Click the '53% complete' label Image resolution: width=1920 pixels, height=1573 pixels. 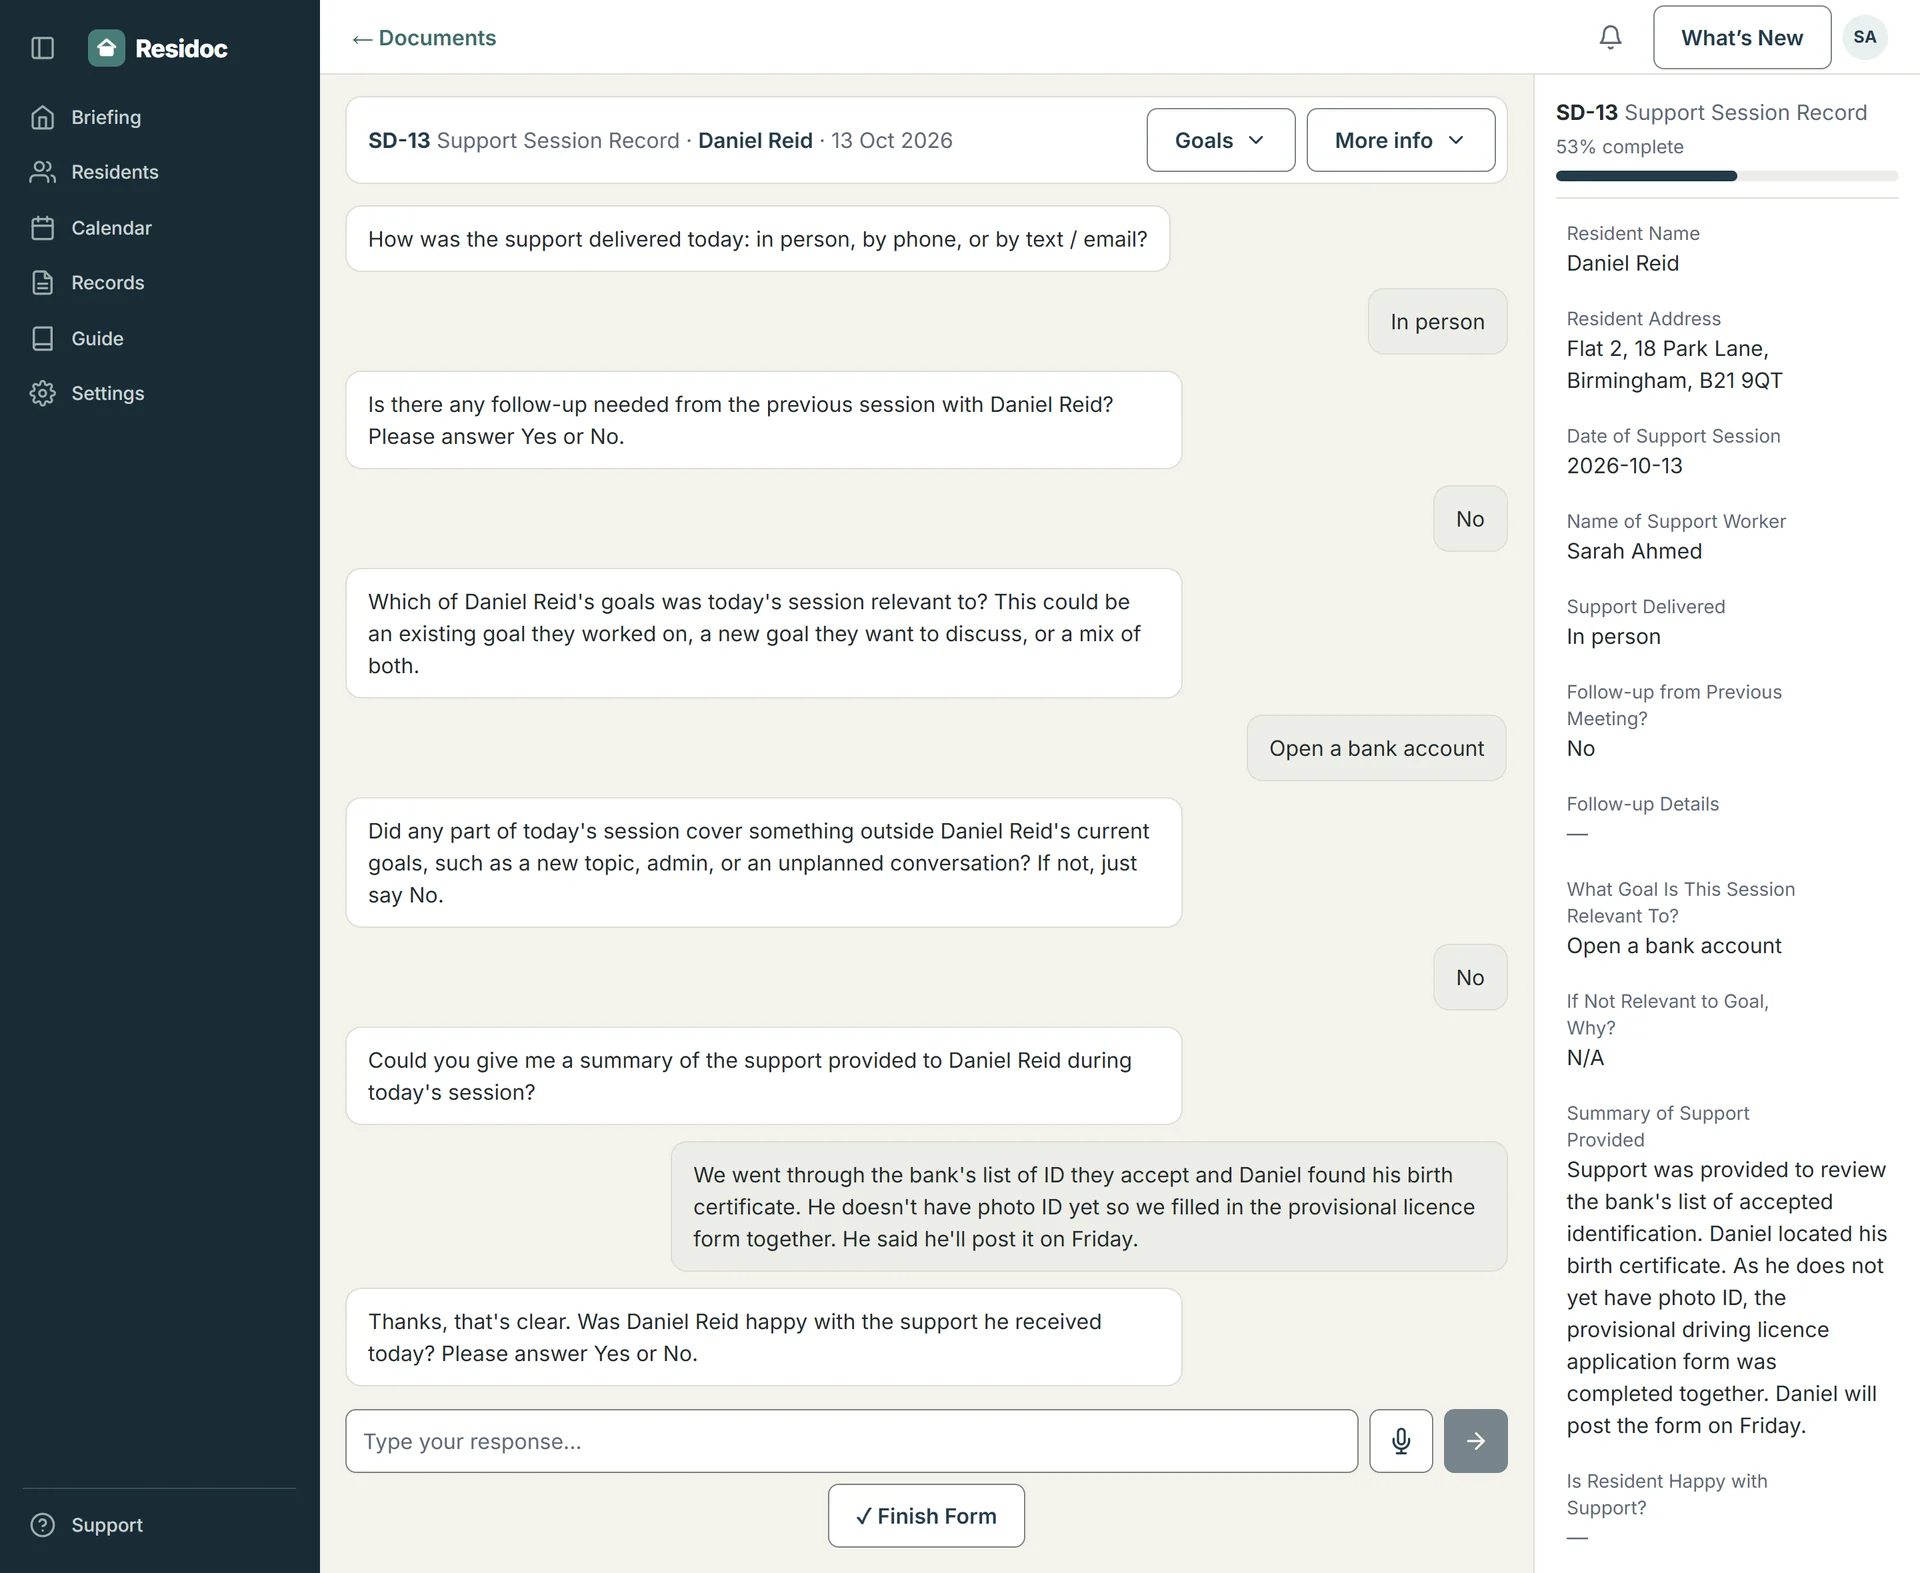click(x=1620, y=147)
